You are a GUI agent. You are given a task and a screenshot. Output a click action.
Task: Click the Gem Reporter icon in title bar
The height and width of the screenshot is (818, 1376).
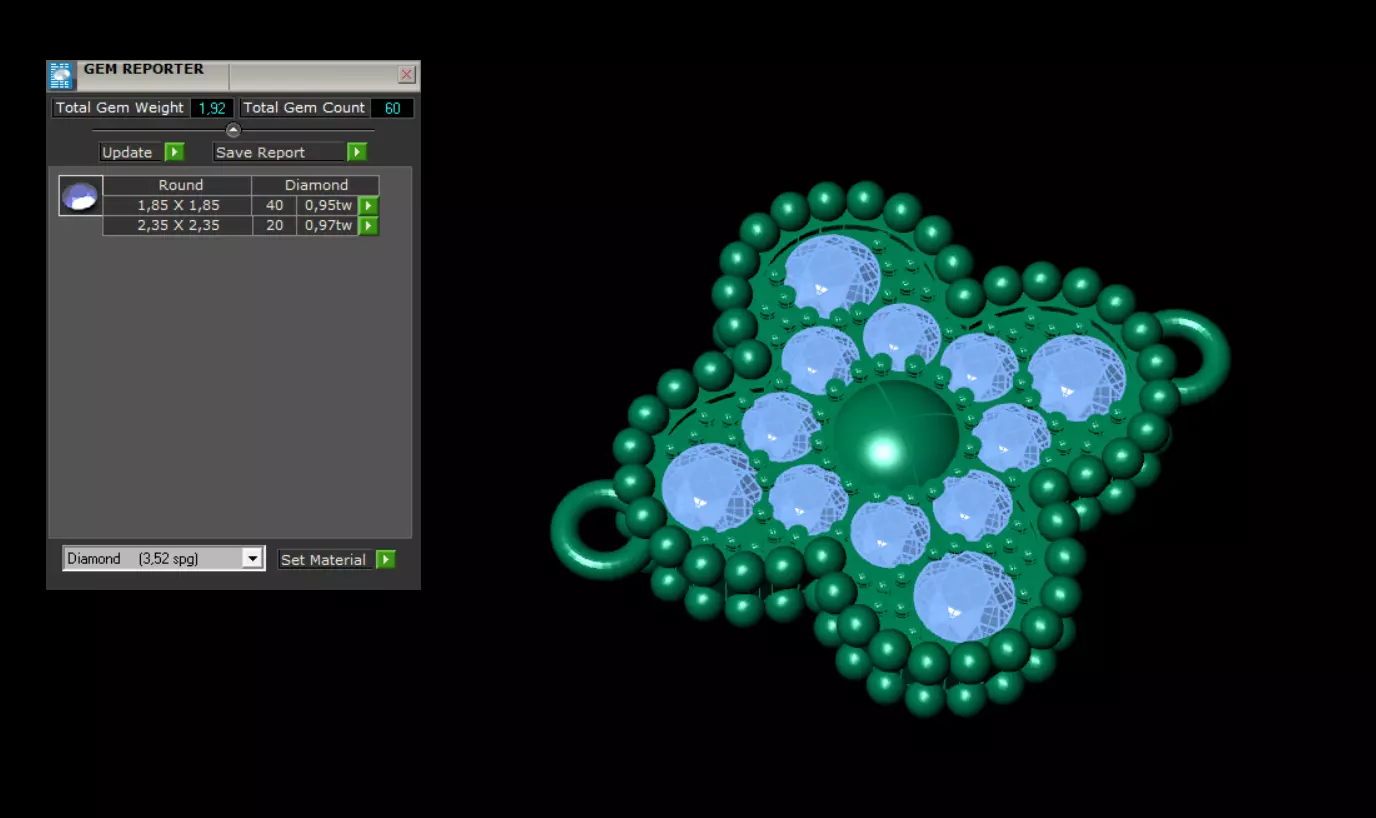click(x=62, y=76)
